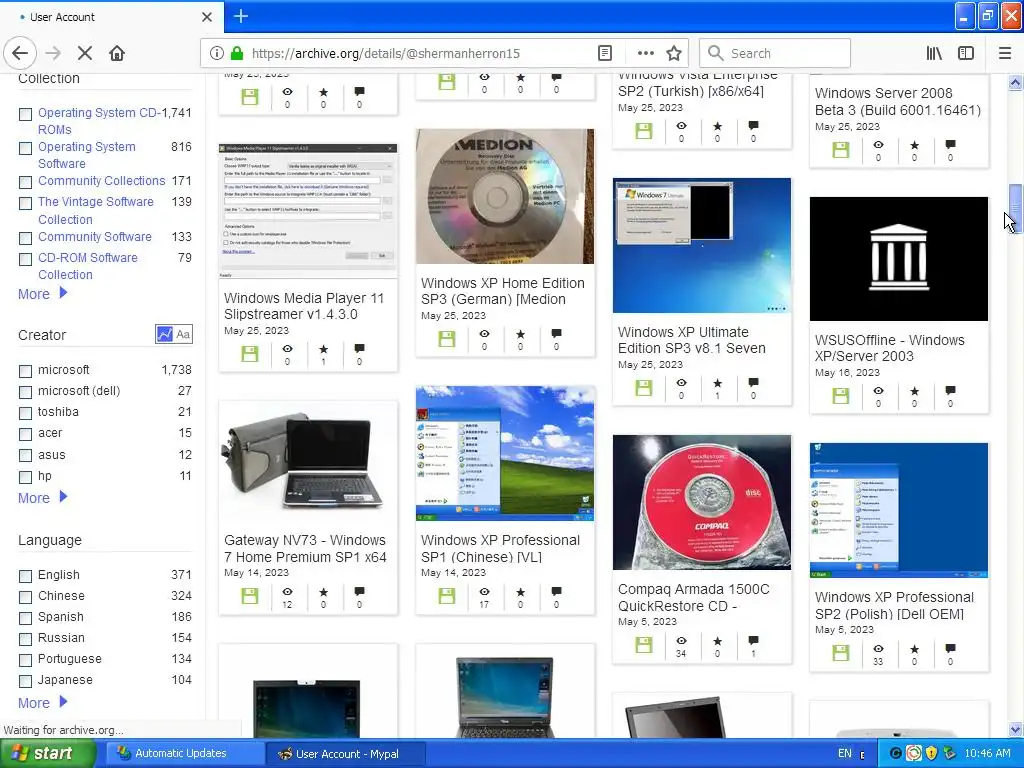Check the hp creator checkbox
The height and width of the screenshot is (768, 1024).
point(25,477)
